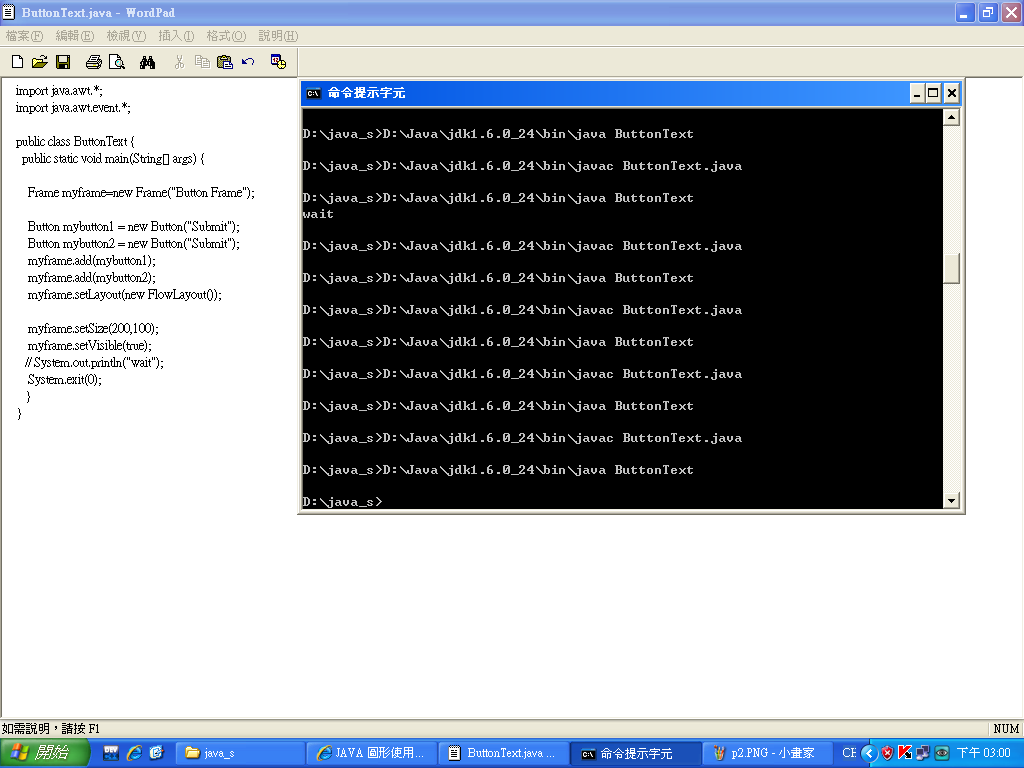Click the 'Button mybutton2 = new Button' line
Image resolution: width=1024 pixels, height=768 pixels.
click(134, 244)
